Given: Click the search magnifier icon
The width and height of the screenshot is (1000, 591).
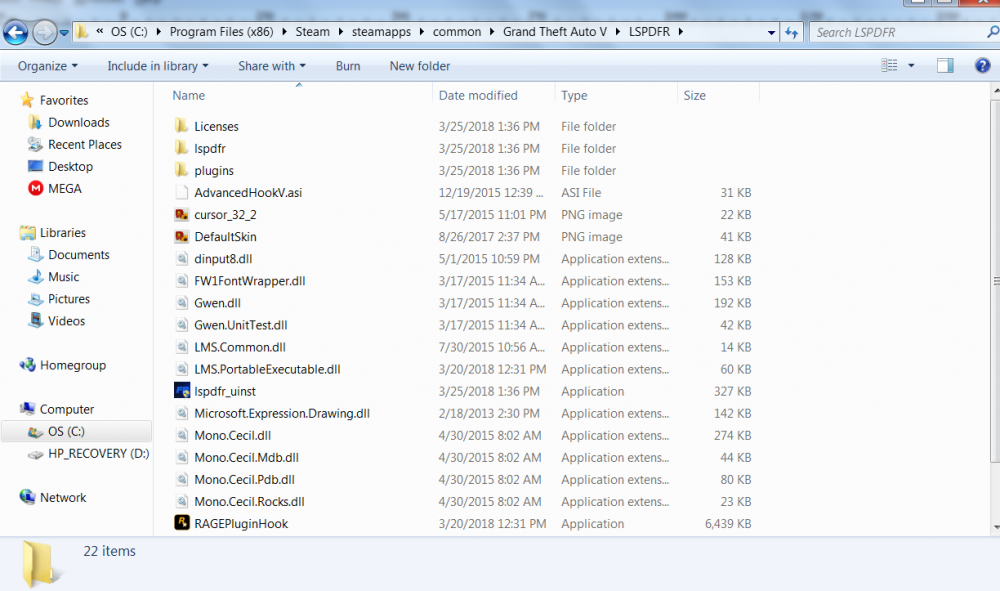Looking at the screenshot, I should (x=992, y=31).
